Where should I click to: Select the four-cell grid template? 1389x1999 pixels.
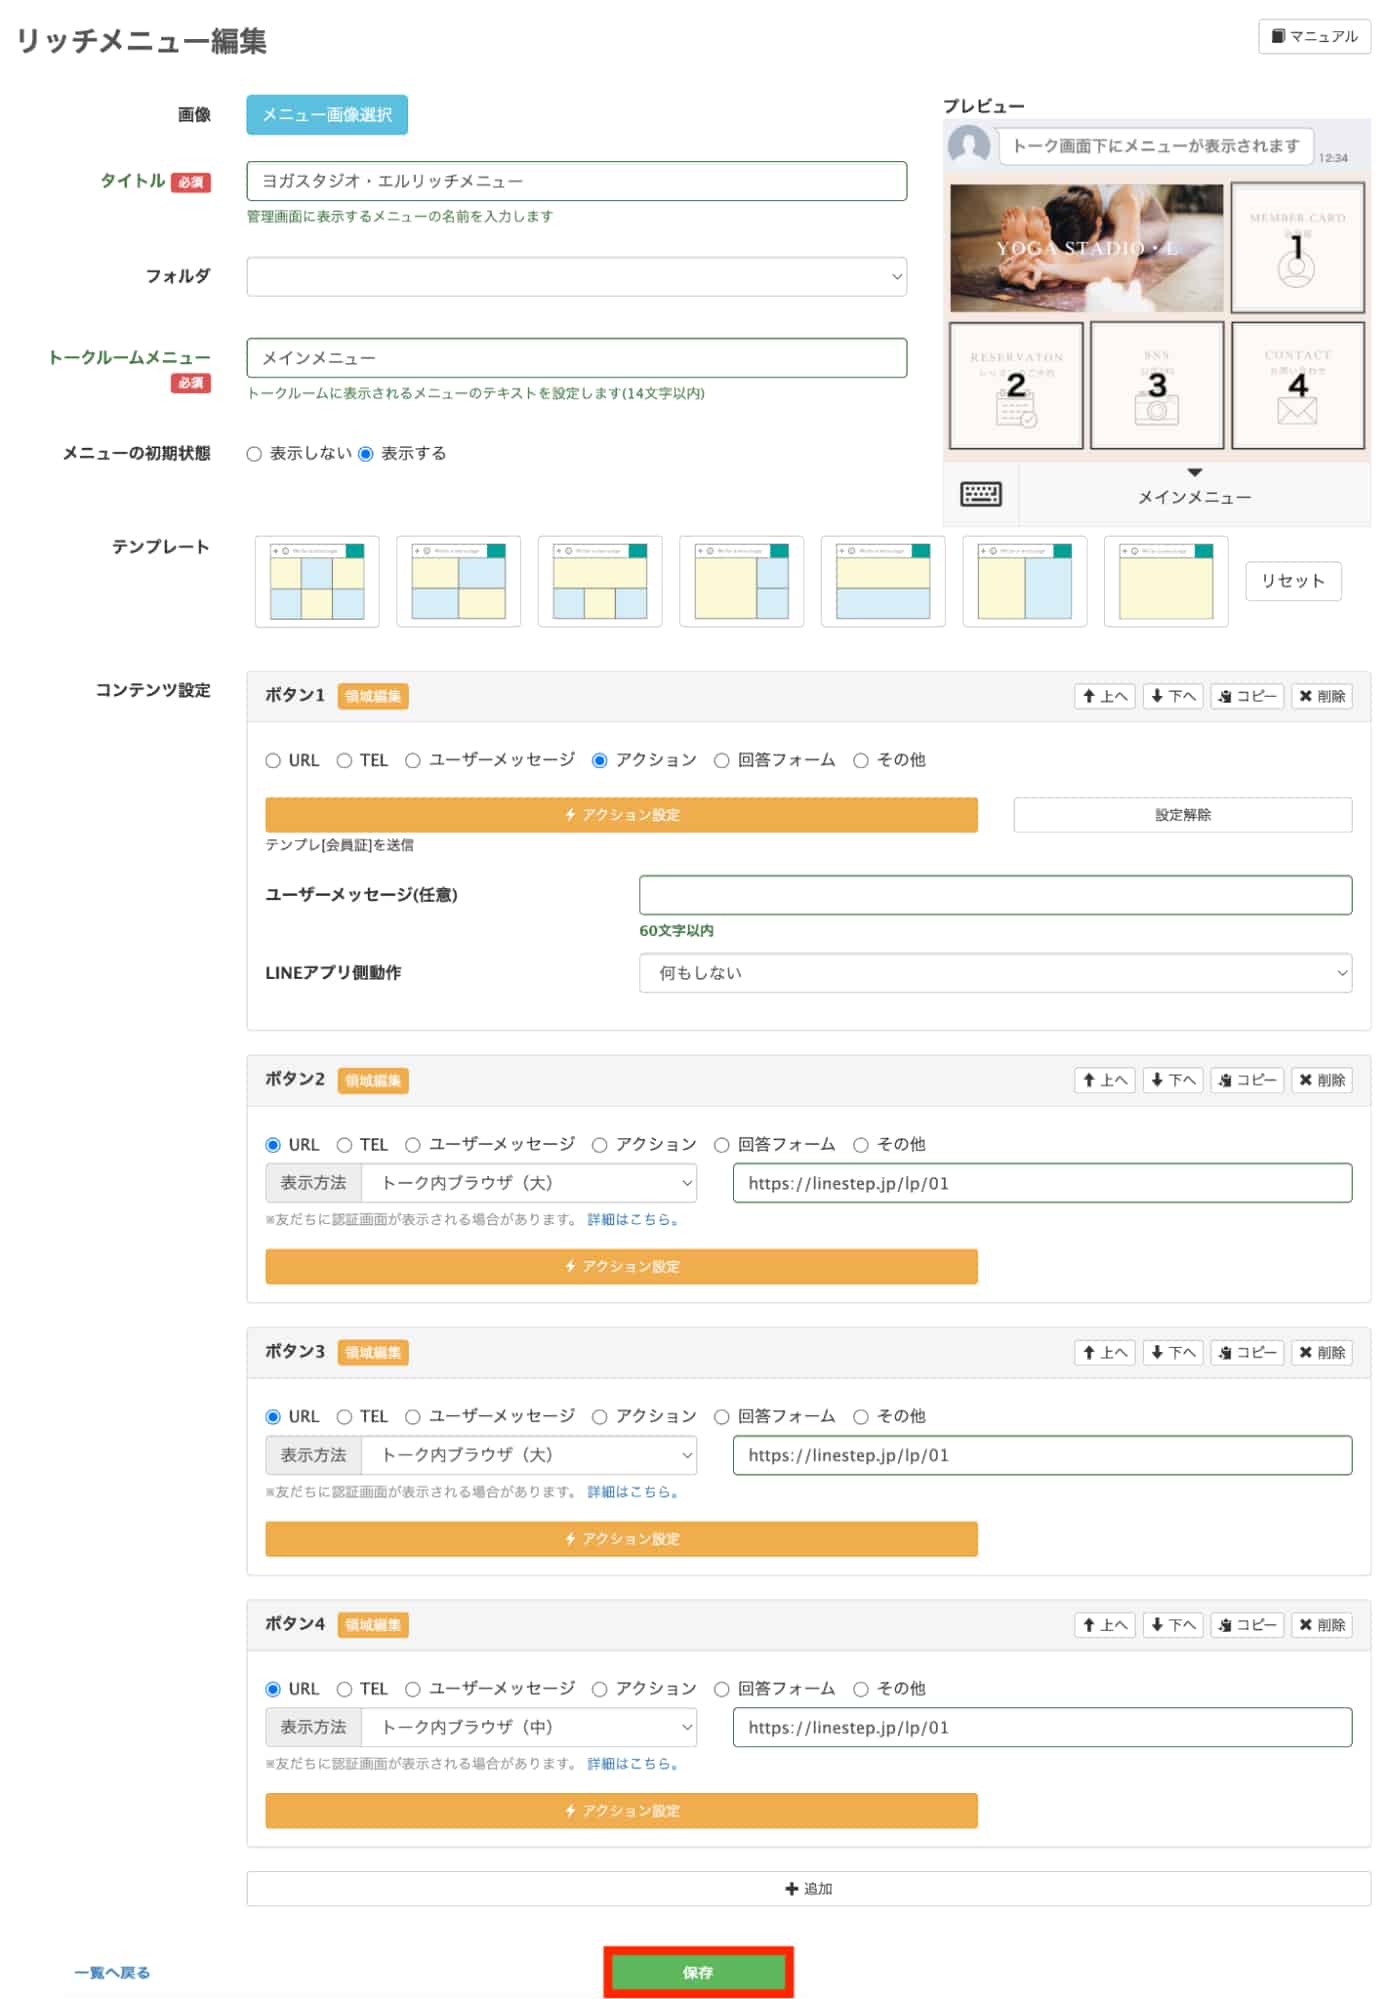pyautogui.click(x=458, y=581)
